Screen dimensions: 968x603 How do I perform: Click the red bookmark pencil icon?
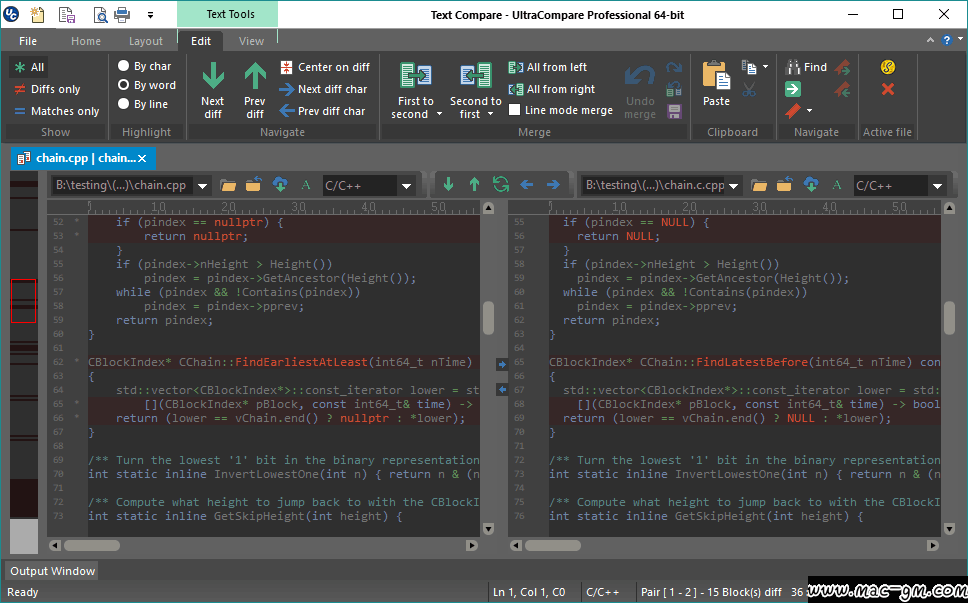(x=793, y=111)
